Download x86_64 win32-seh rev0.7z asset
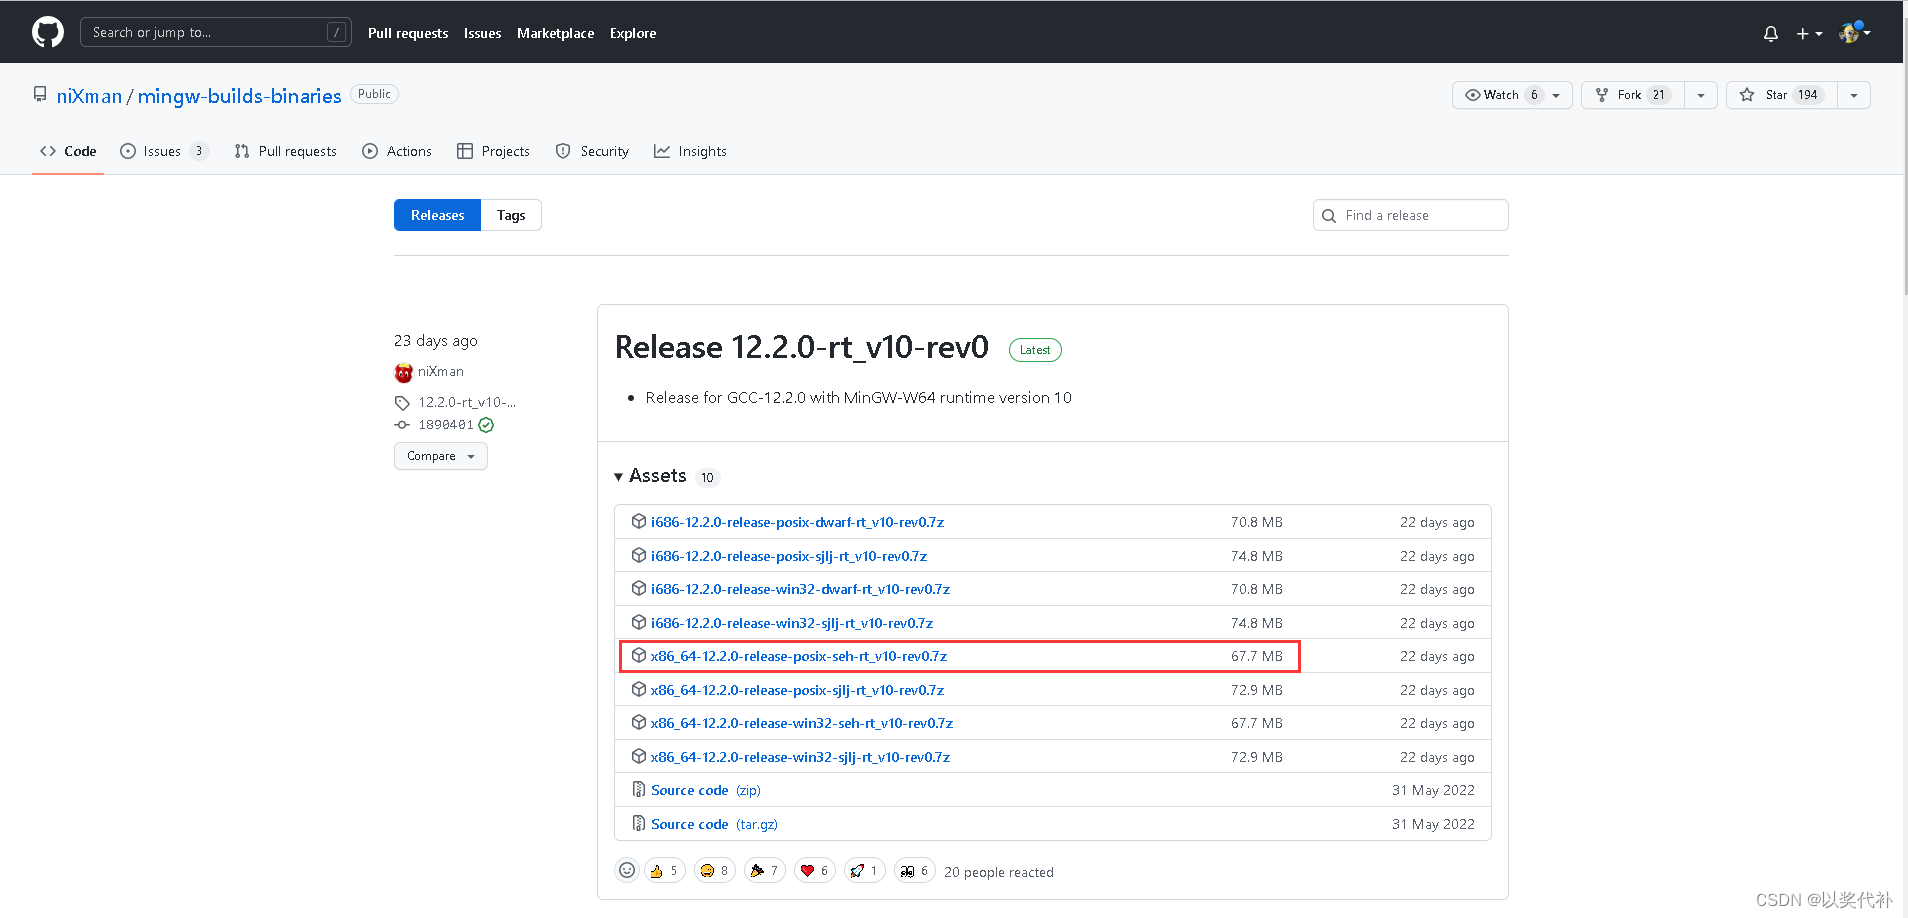The width and height of the screenshot is (1908, 918). (x=802, y=723)
